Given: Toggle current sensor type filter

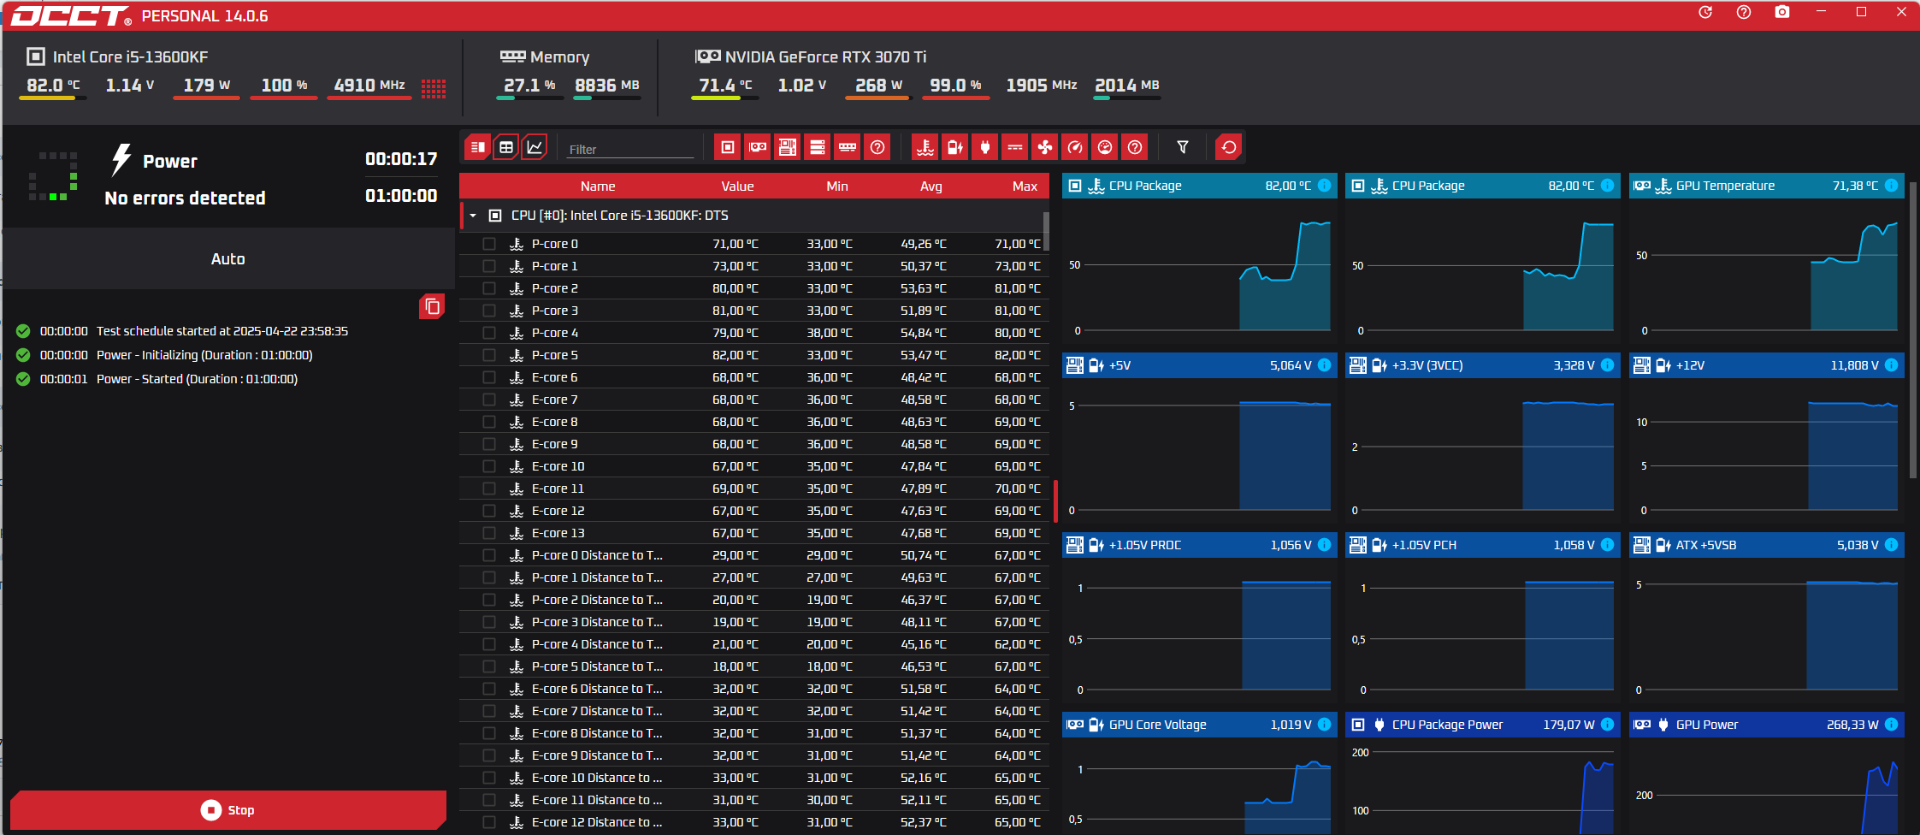Looking at the screenshot, I should [1015, 148].
